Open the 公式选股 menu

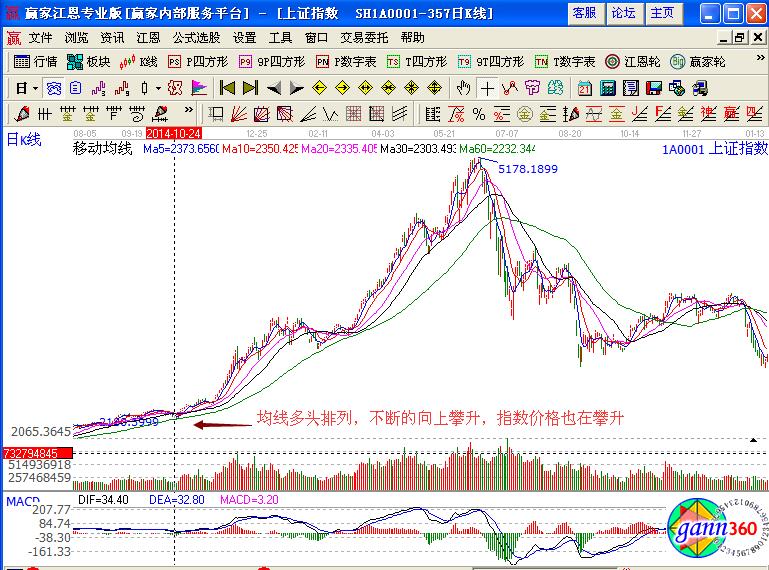click(196, 37)
